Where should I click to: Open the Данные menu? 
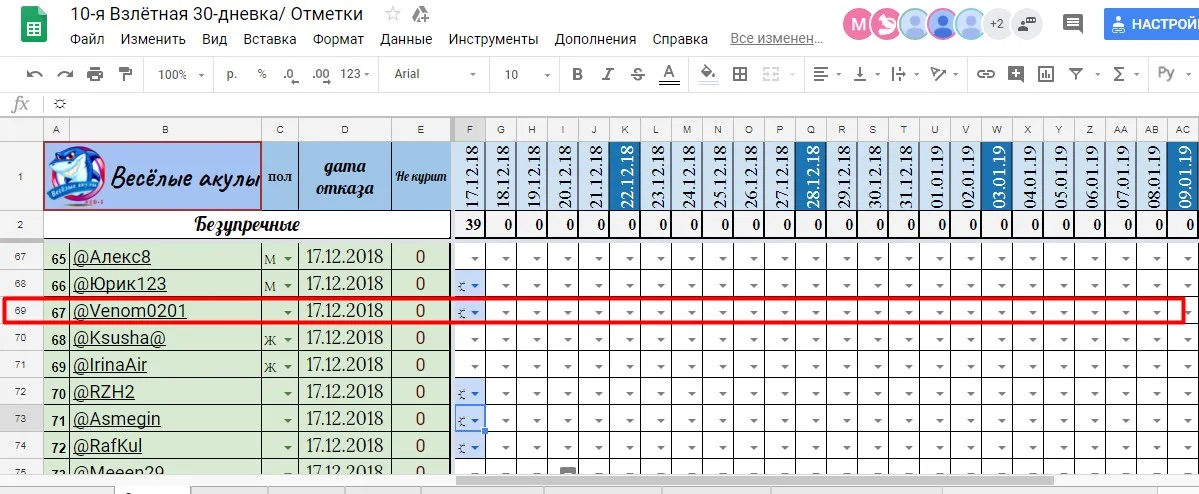406,39
